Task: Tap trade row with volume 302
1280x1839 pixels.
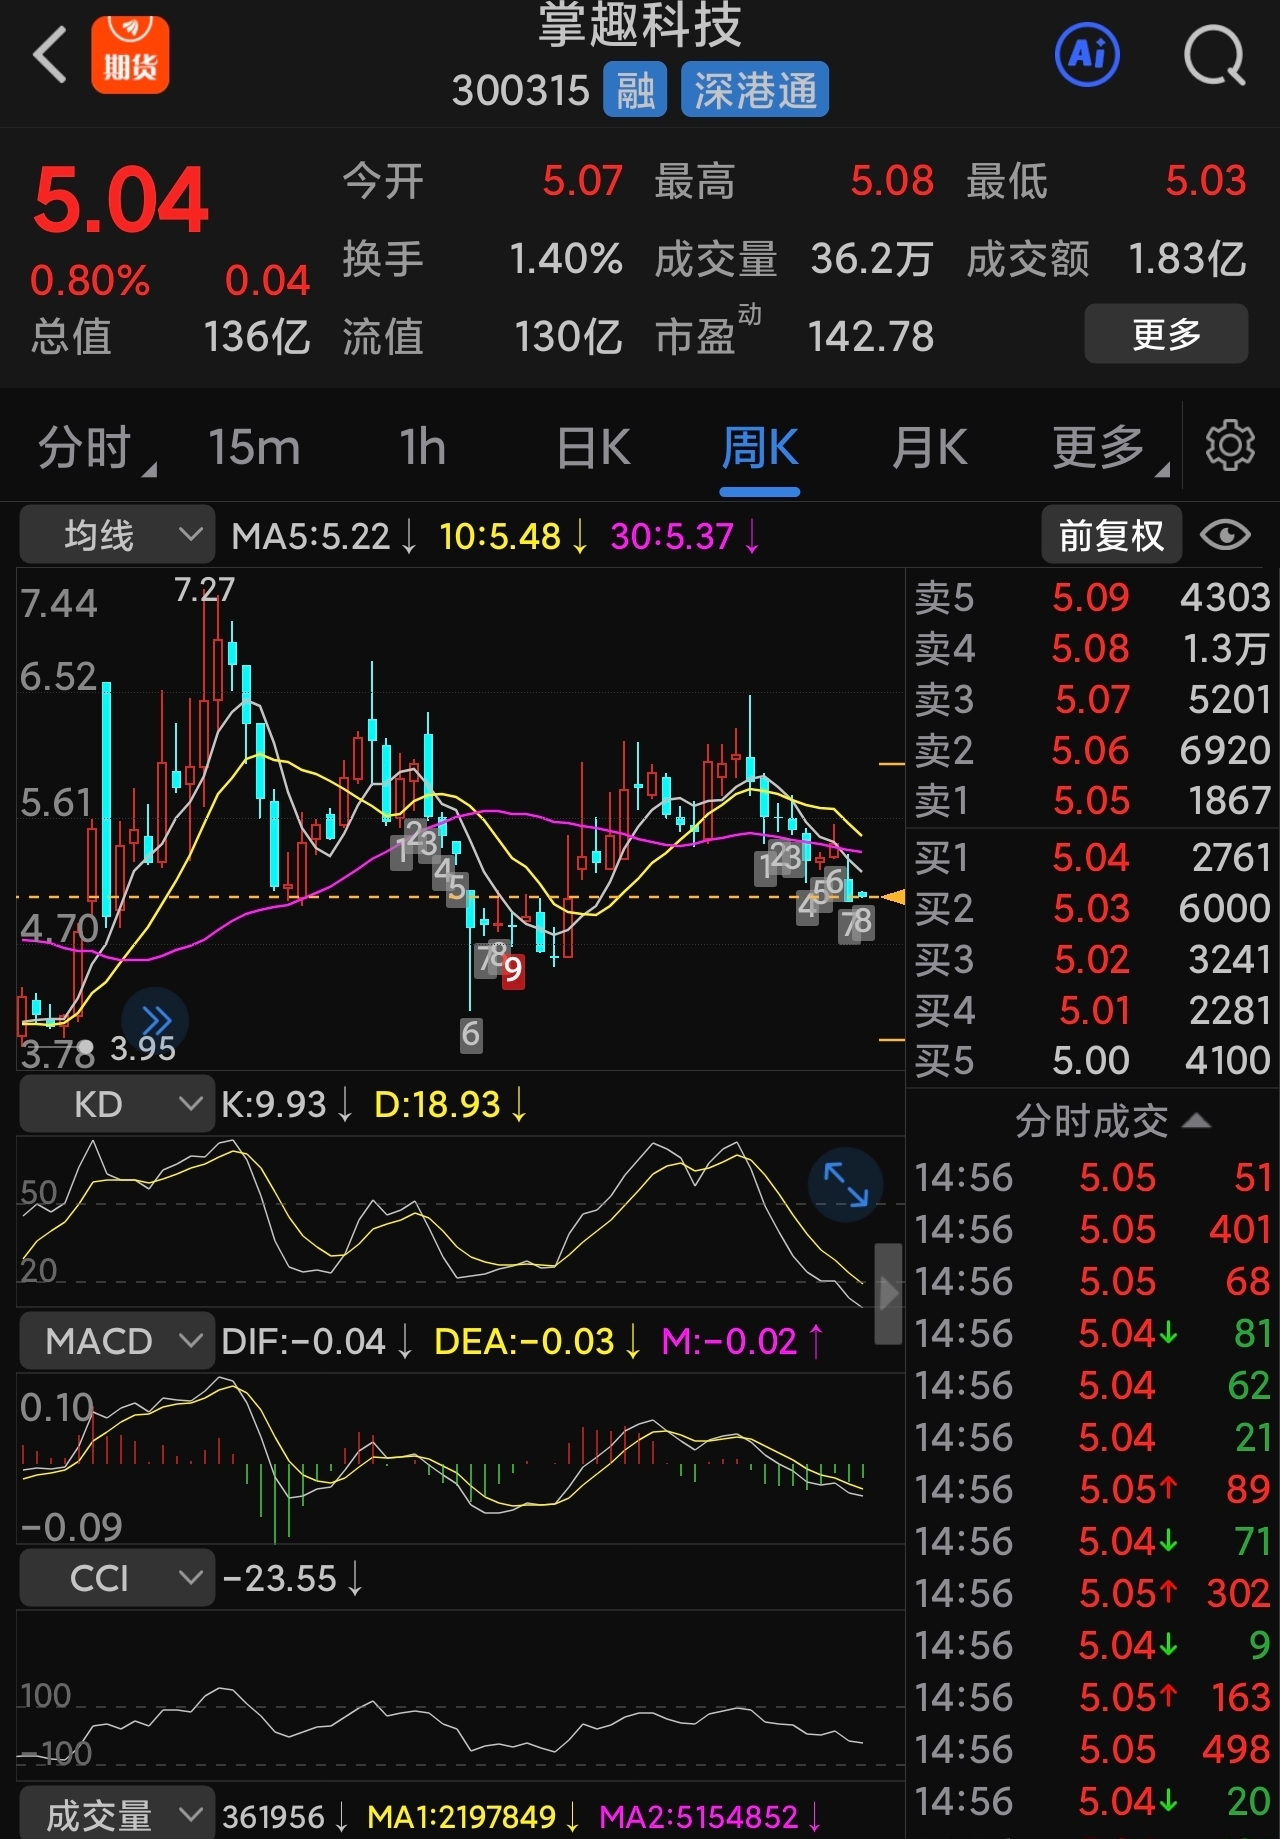Action: pos(1092,1593)
